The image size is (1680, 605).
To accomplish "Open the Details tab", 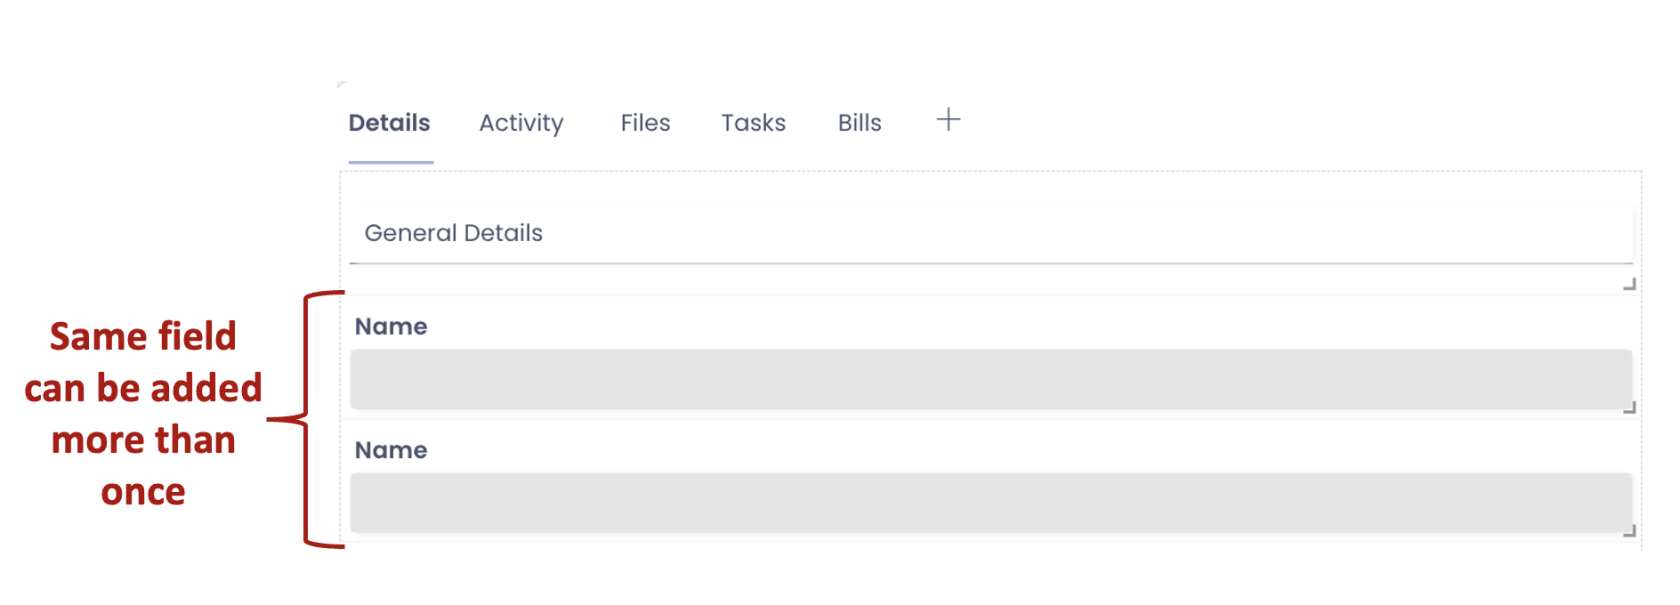I will [x=389, y=123].
